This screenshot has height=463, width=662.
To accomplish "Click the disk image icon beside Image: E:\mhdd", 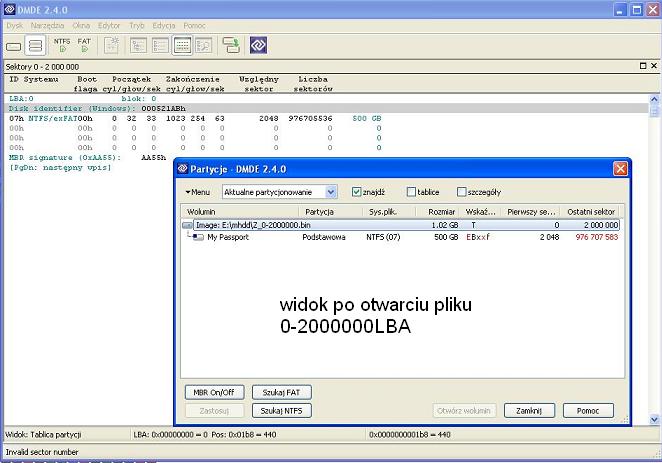I will (x=187, y=225).
